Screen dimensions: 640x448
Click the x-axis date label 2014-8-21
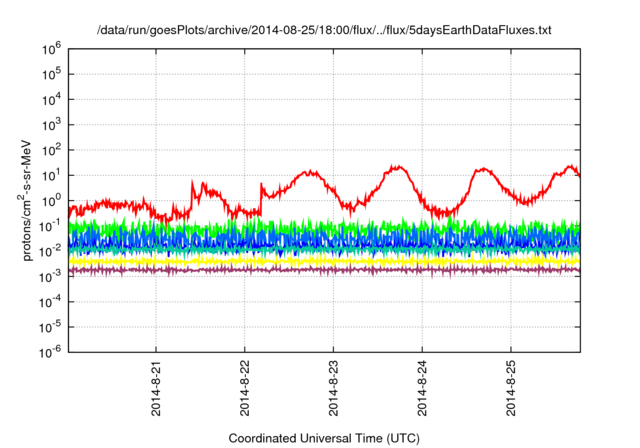click(x=156, y=388)
